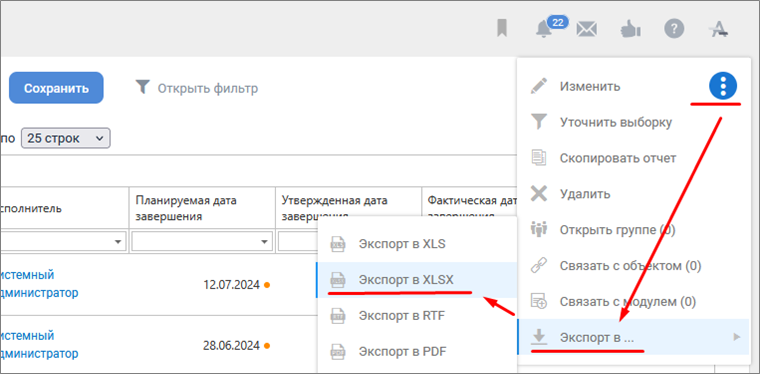Image resolution: width=760 pixels, height=374 pixels.
Task: Click module icon beside Связать с модулем
Action: point(538,301)
